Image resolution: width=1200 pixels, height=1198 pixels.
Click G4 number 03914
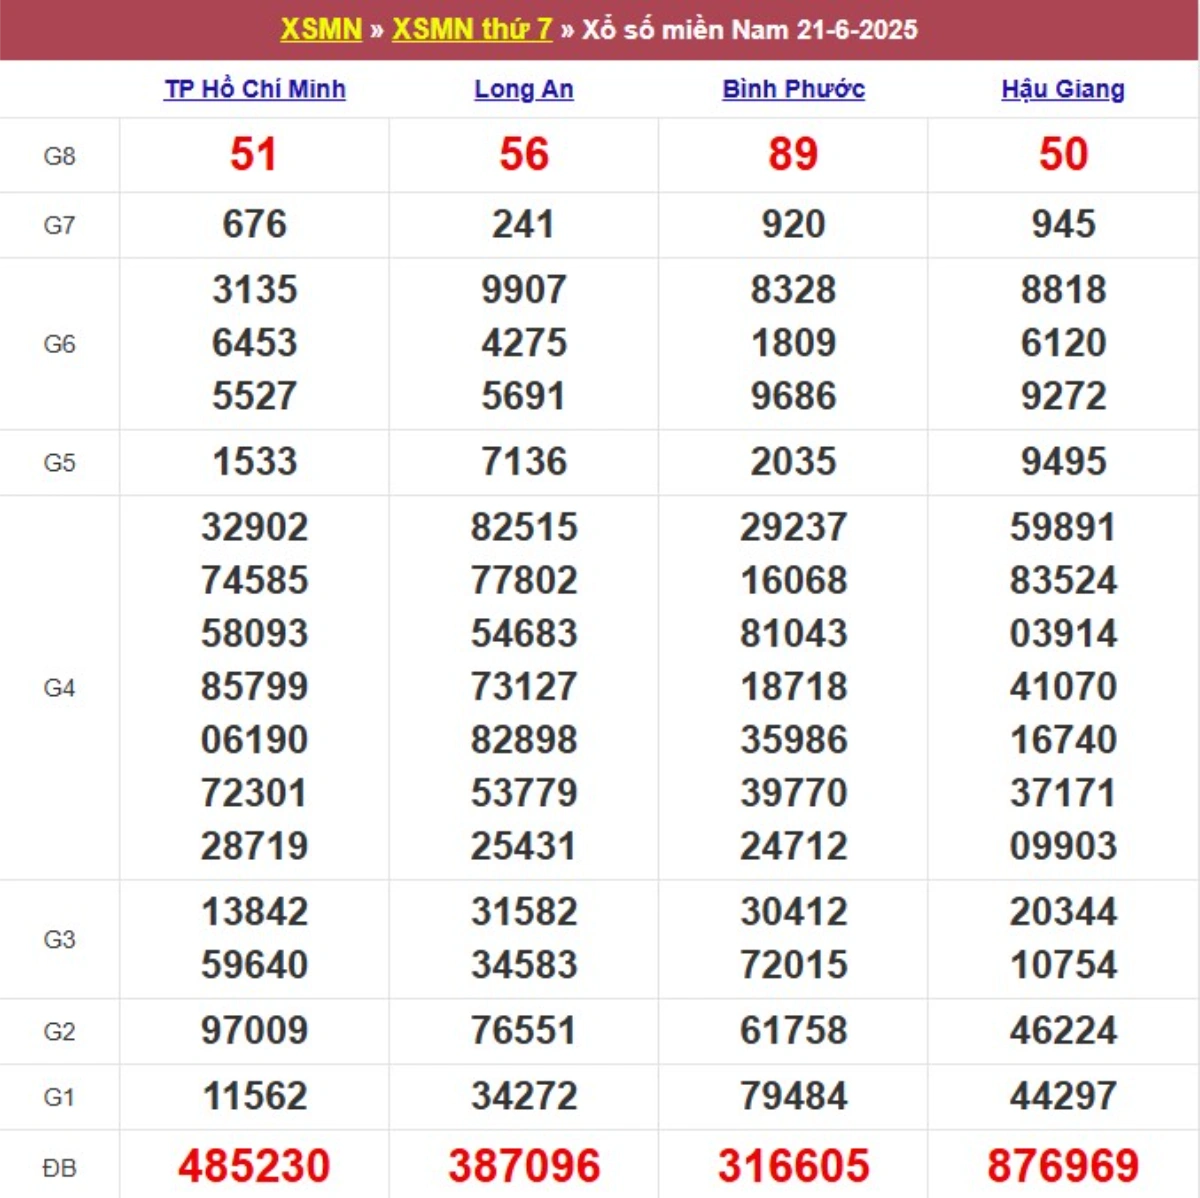pyautogui.click(x=1063, y=633)
